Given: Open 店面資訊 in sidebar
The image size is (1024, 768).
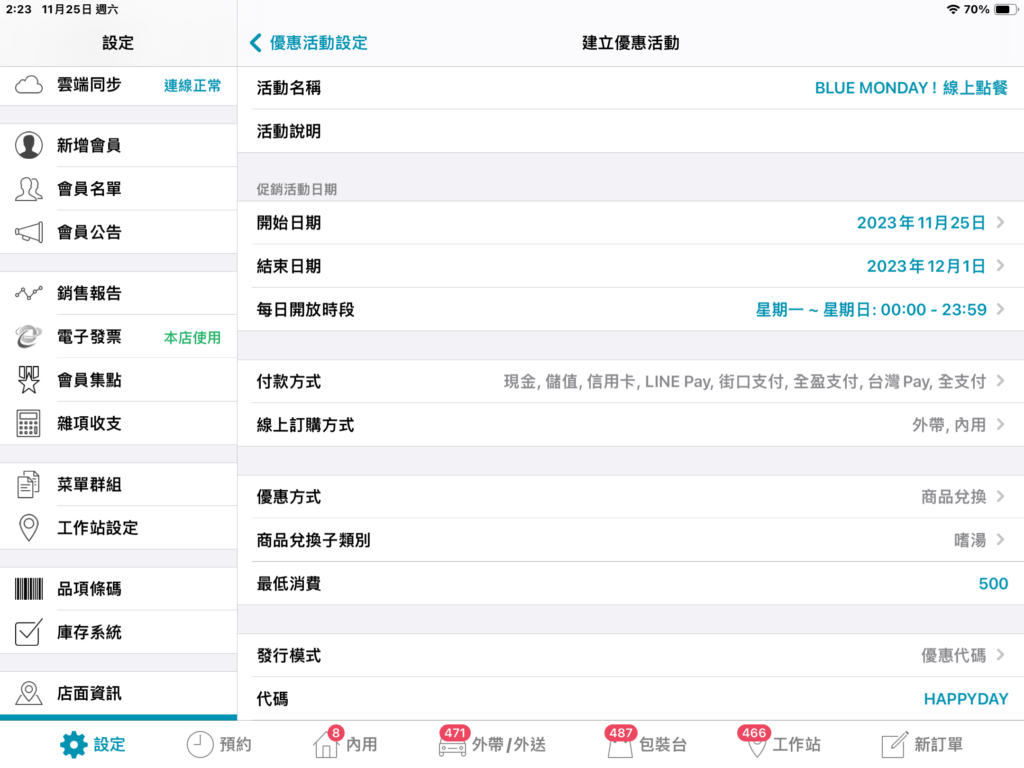Looking at the screenshot, I should 118,693.
